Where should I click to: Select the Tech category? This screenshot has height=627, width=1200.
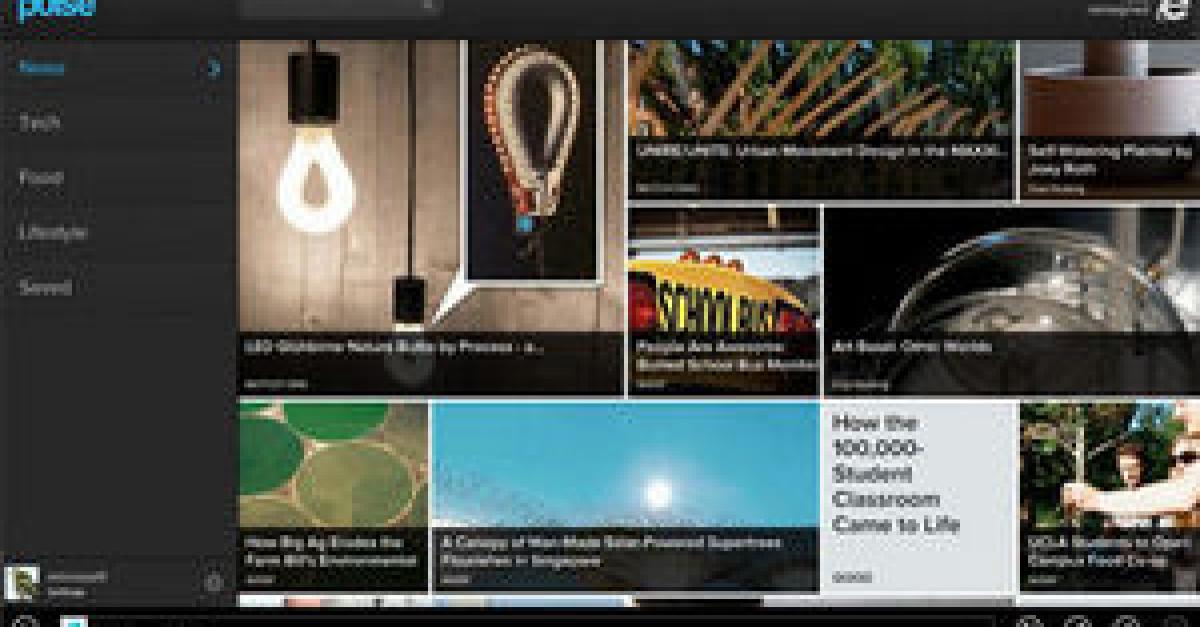tap(40, 122)
